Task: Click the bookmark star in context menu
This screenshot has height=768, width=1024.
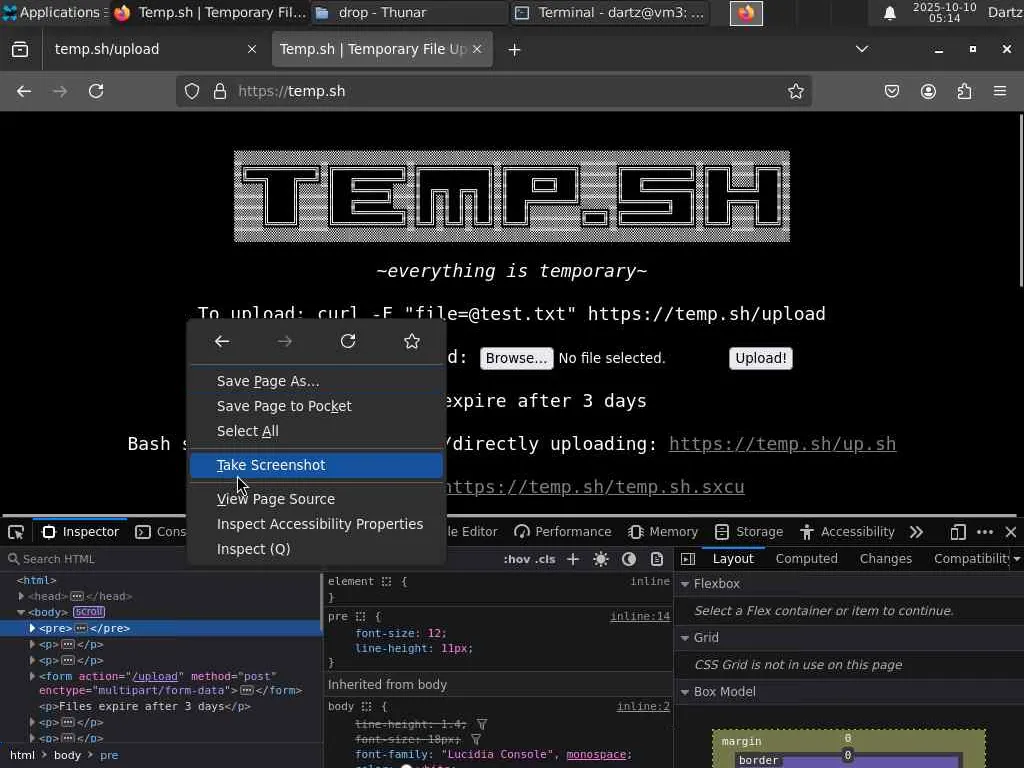Action: click(411, 342)
